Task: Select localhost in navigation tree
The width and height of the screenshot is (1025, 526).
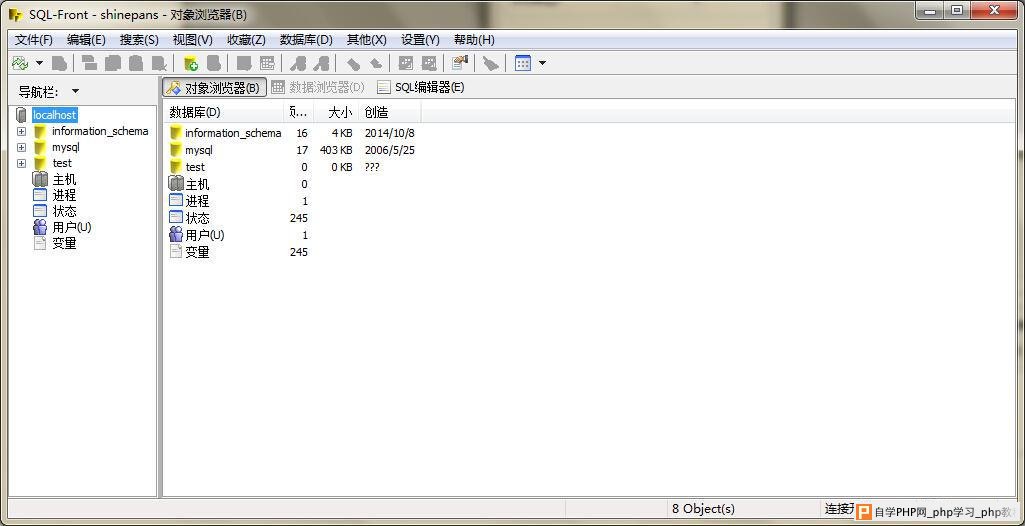Action: tap(55, 115)
